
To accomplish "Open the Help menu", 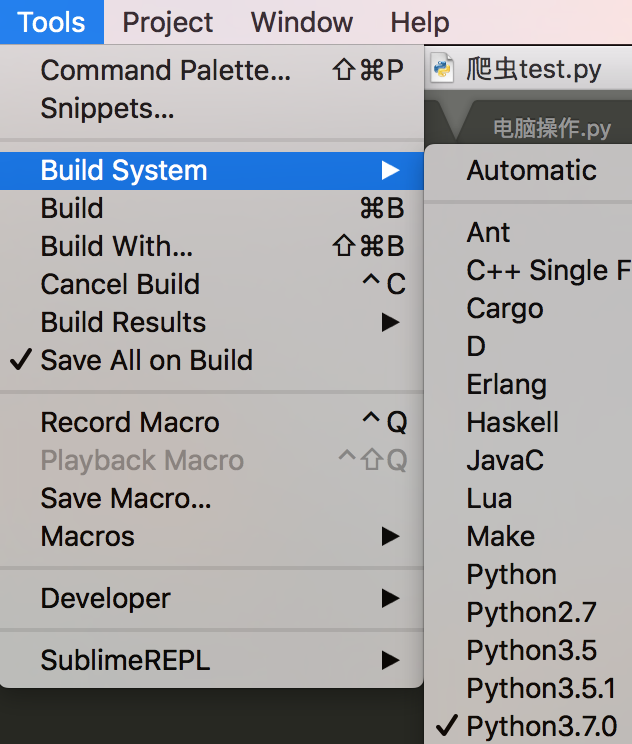I will coord(419,22).
